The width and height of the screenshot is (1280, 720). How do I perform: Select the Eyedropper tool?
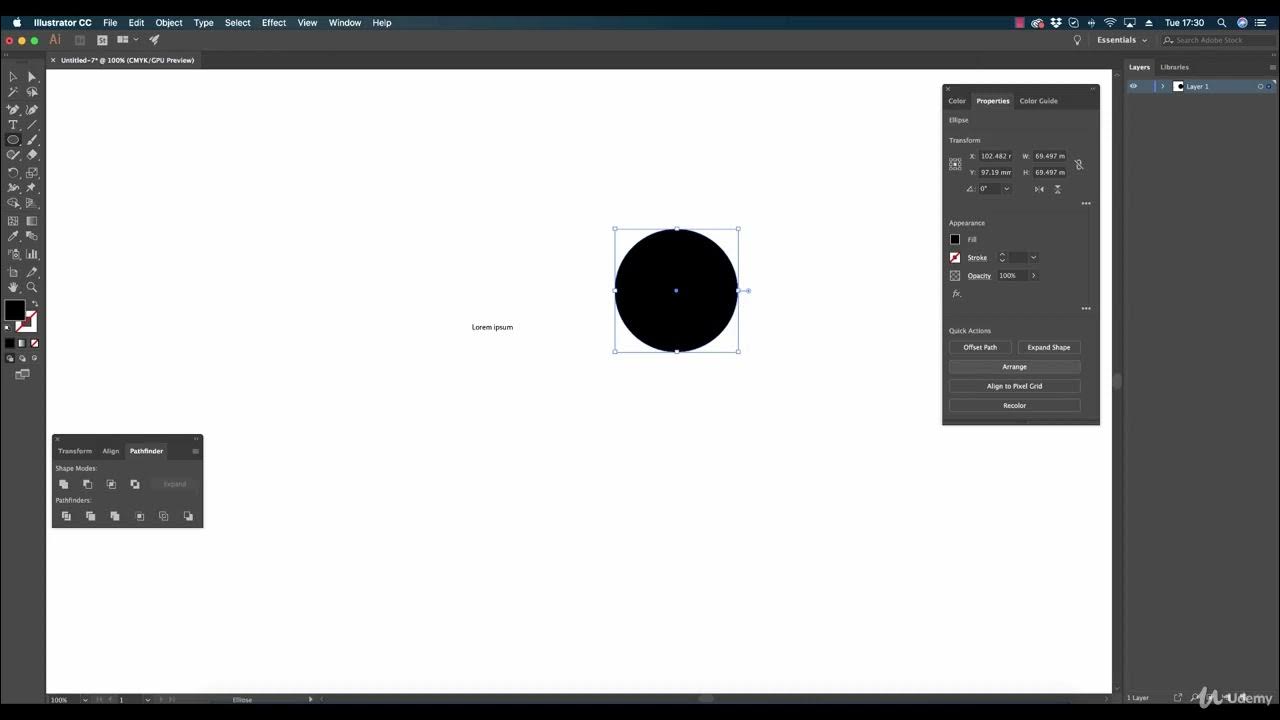[x=13, y=237]
